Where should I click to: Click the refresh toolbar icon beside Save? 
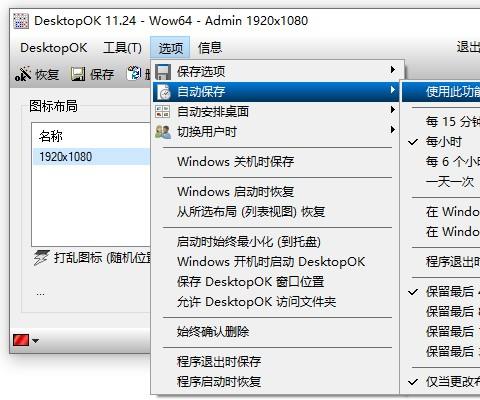[134, 73]
